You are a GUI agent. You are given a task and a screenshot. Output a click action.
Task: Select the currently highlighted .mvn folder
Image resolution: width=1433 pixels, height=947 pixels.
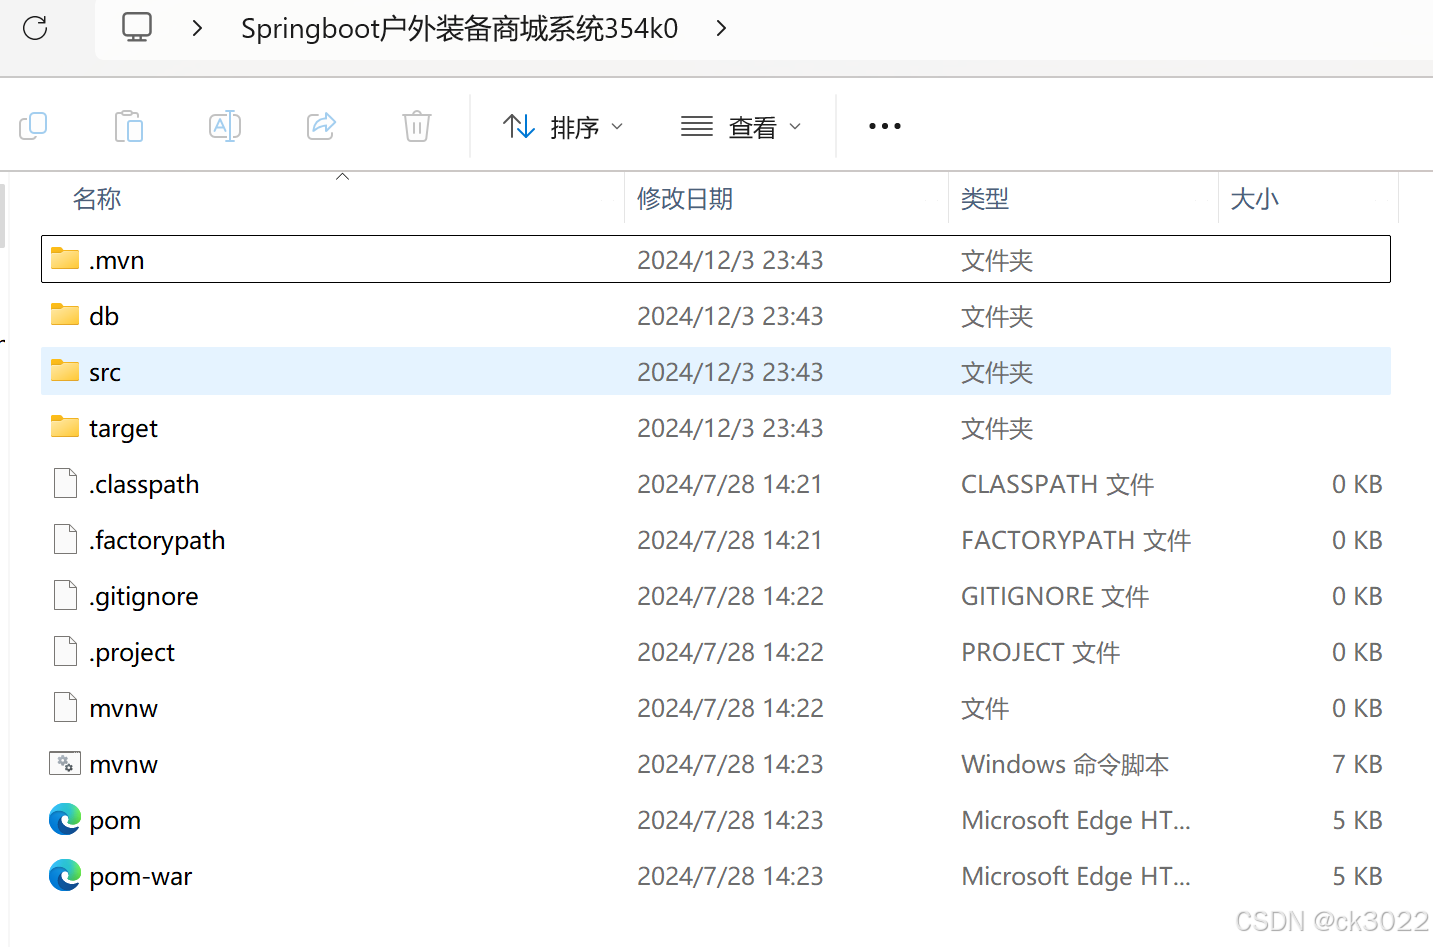pos(117,259)
